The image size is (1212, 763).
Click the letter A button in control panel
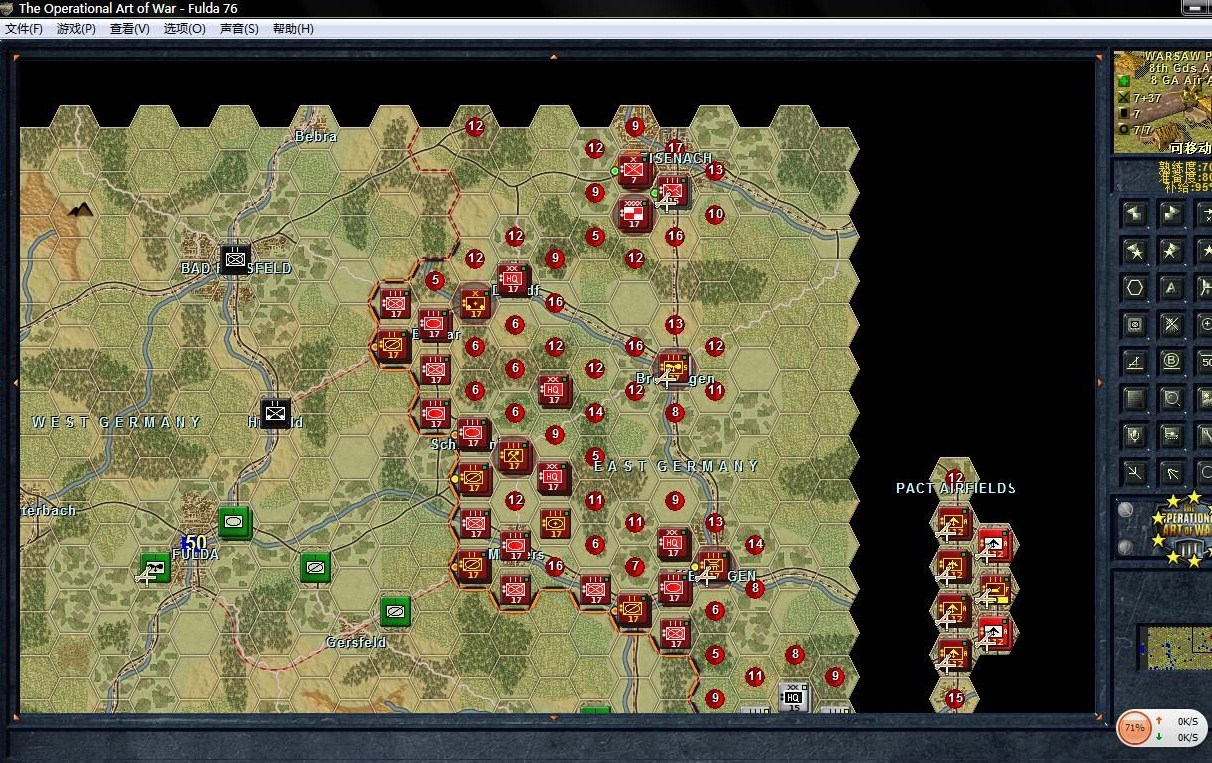[x=1171, y=288]
